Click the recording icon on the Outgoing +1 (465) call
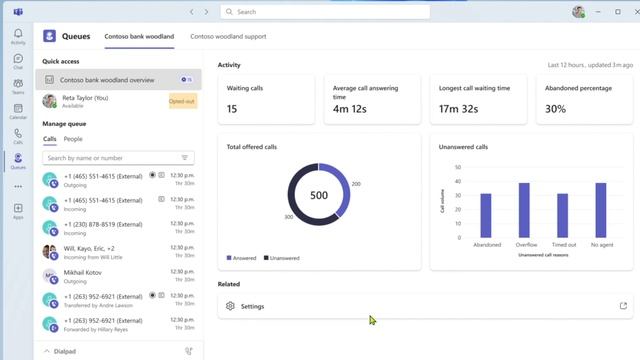Image resolution: width=640 pixels, height=360 pixels. (x=152, y=175)
